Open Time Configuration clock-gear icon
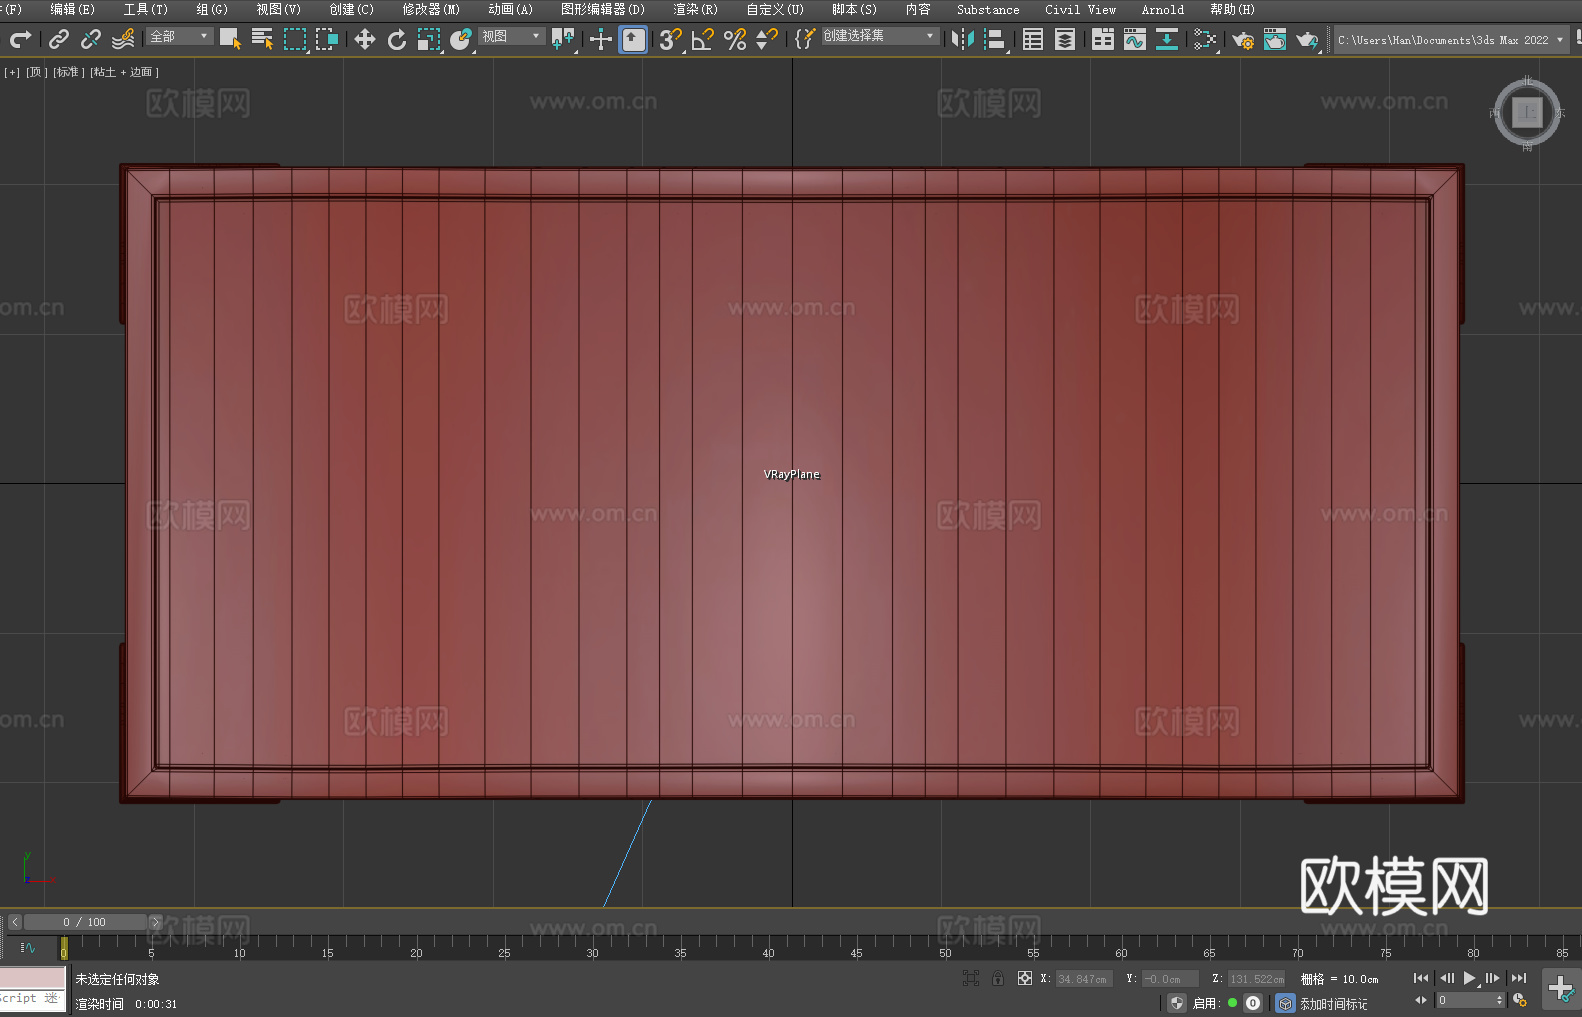Viewport: 1582px width, 1017px height. tap(1520, 1000)
